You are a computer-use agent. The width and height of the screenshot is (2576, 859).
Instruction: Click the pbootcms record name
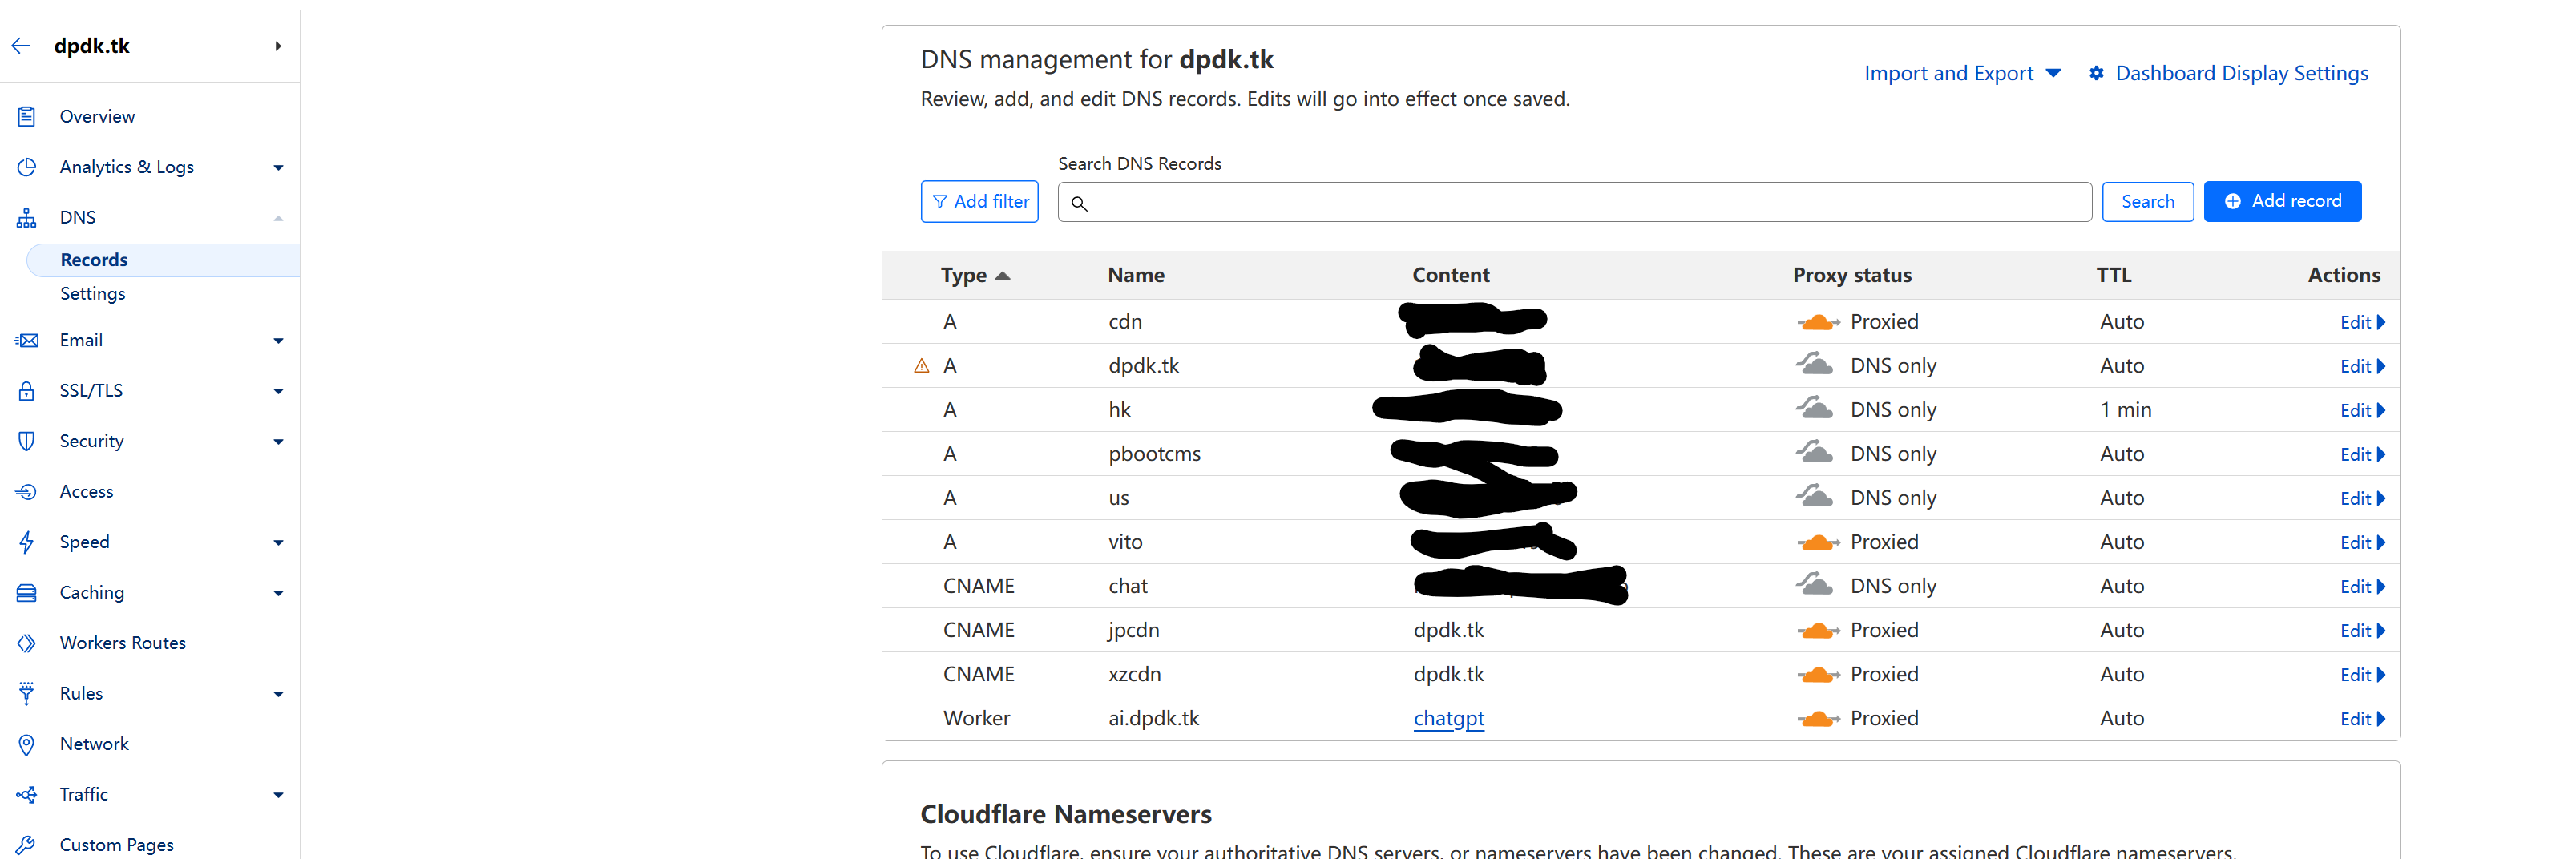click(1154, 454)
